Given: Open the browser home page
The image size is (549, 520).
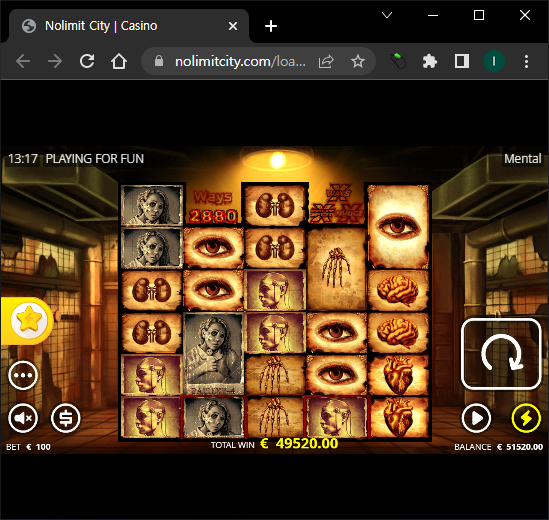Looking at the screenshot, I should pyautogui.click(x=119, y=61).
